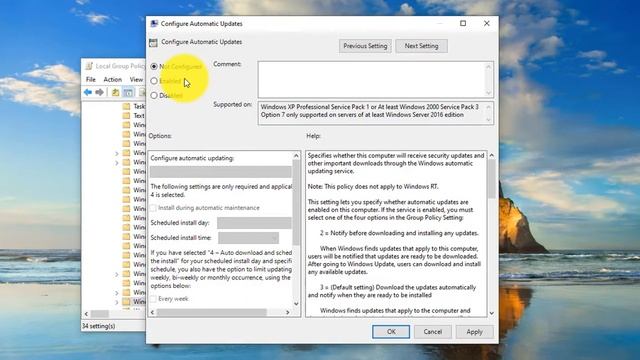Expand the highlighted Win folder node

click(x=117, y=302)
